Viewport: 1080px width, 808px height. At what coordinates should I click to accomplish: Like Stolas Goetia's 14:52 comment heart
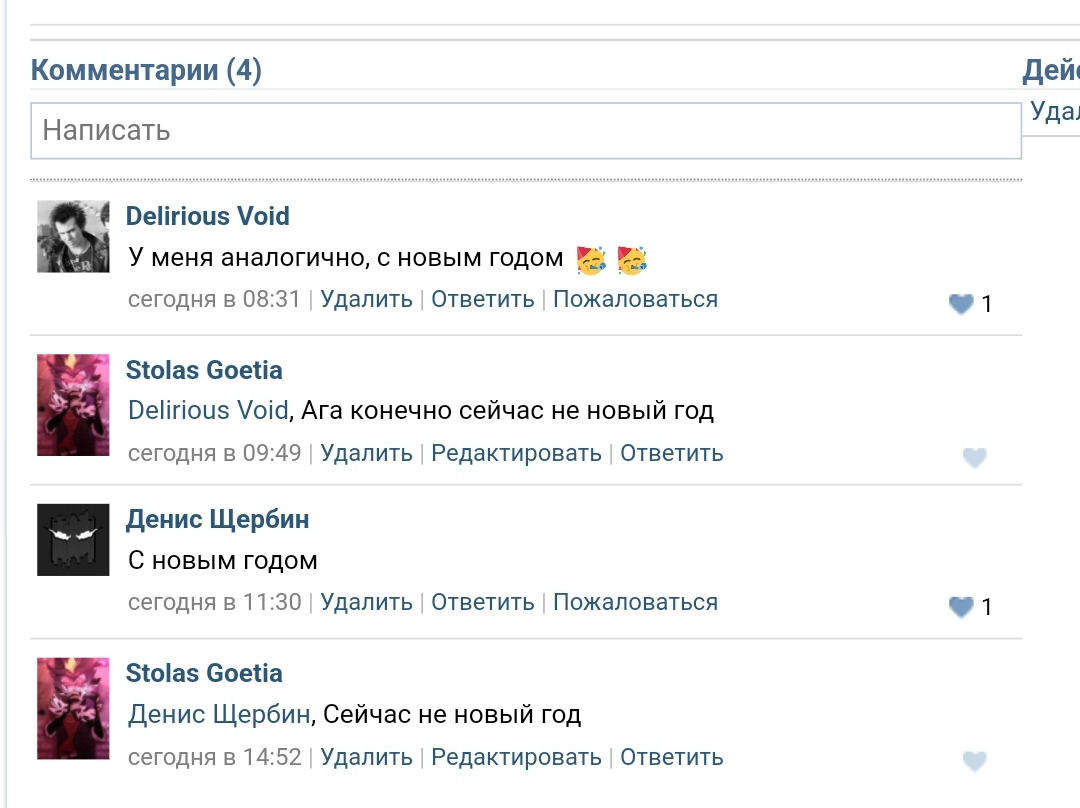tap(974, 762)
